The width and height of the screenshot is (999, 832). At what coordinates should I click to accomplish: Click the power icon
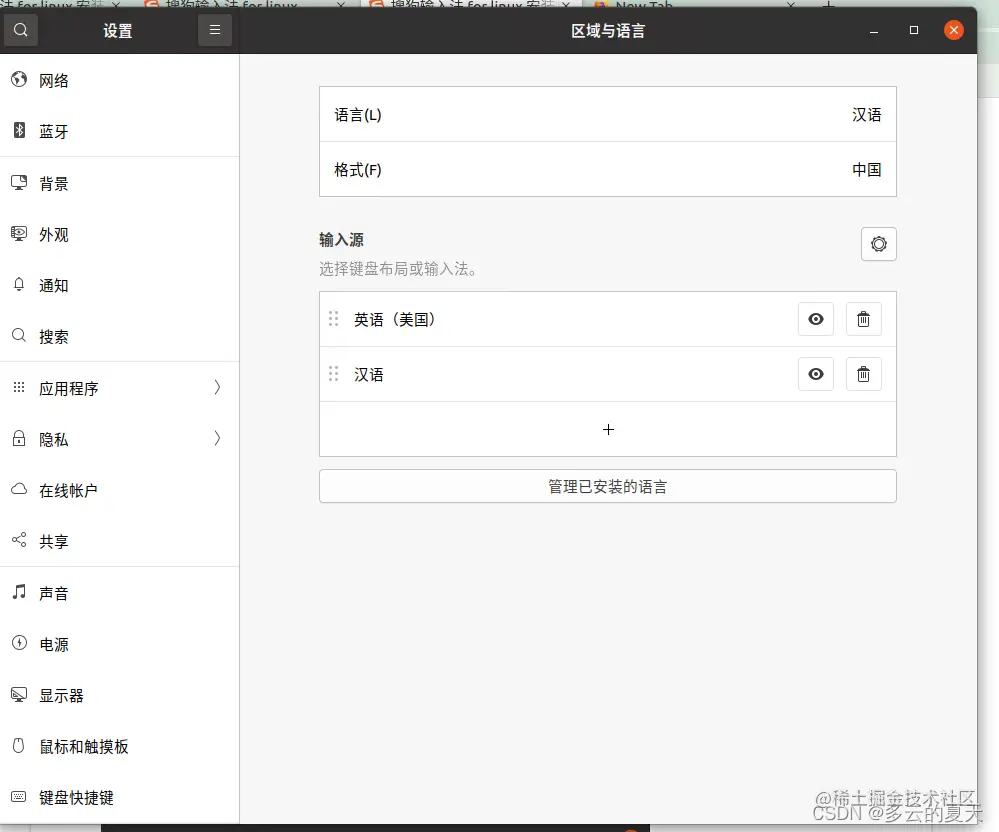19,643
